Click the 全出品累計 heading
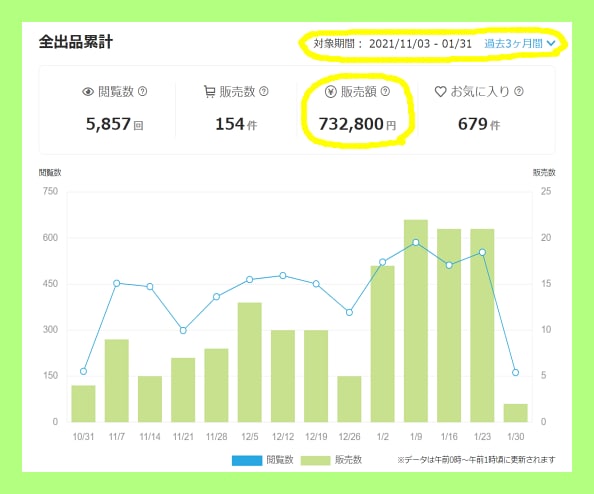This screenshot has width=594, height=494. coord(76,42)
